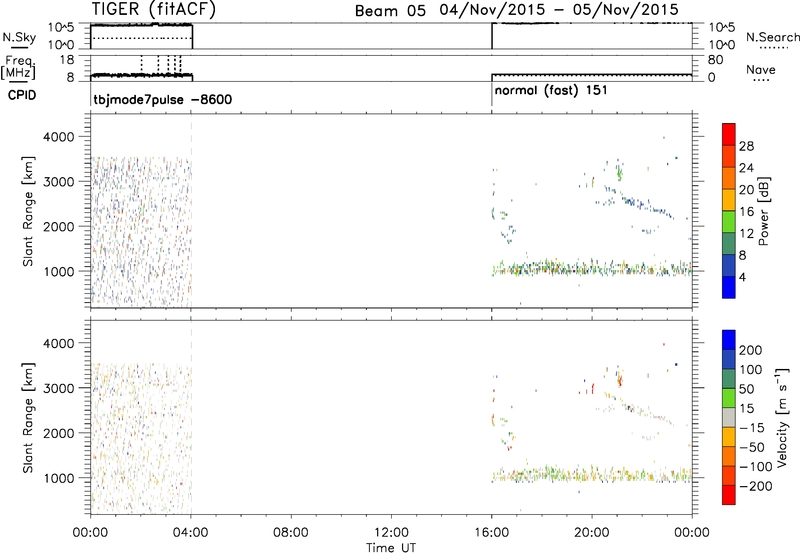800x554 pixels.
Task: Click the 1000 km scatter band in velocity panel
Action: coord(592,474)
